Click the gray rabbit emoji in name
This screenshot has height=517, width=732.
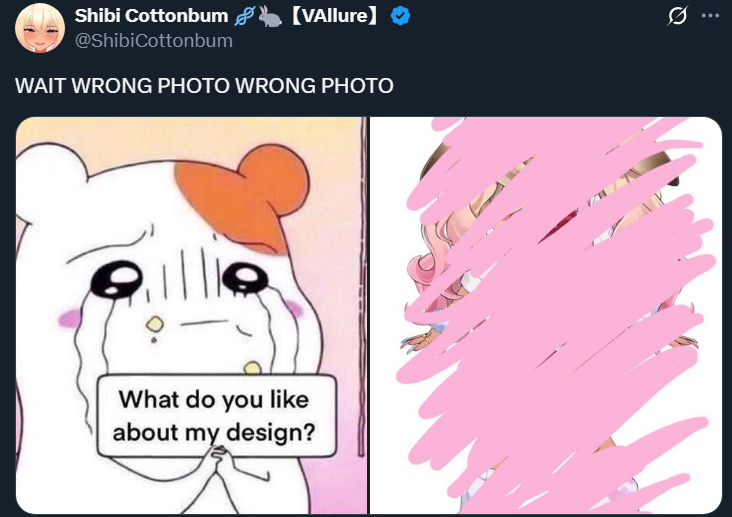(x=270, y=16)
